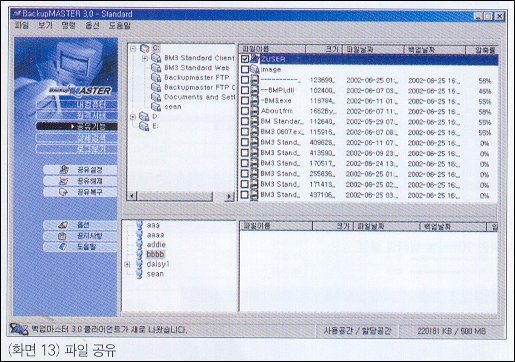Expand the BM3 Standard Client folder
Screen dimensions: 515x362
(145, 58)
